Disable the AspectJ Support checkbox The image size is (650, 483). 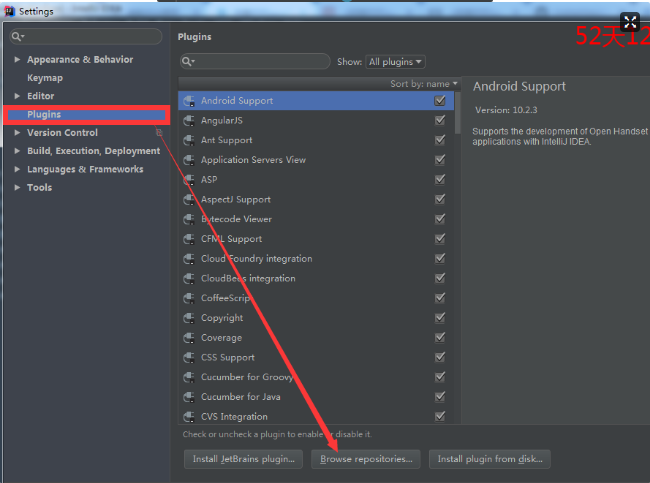point(440,199)
